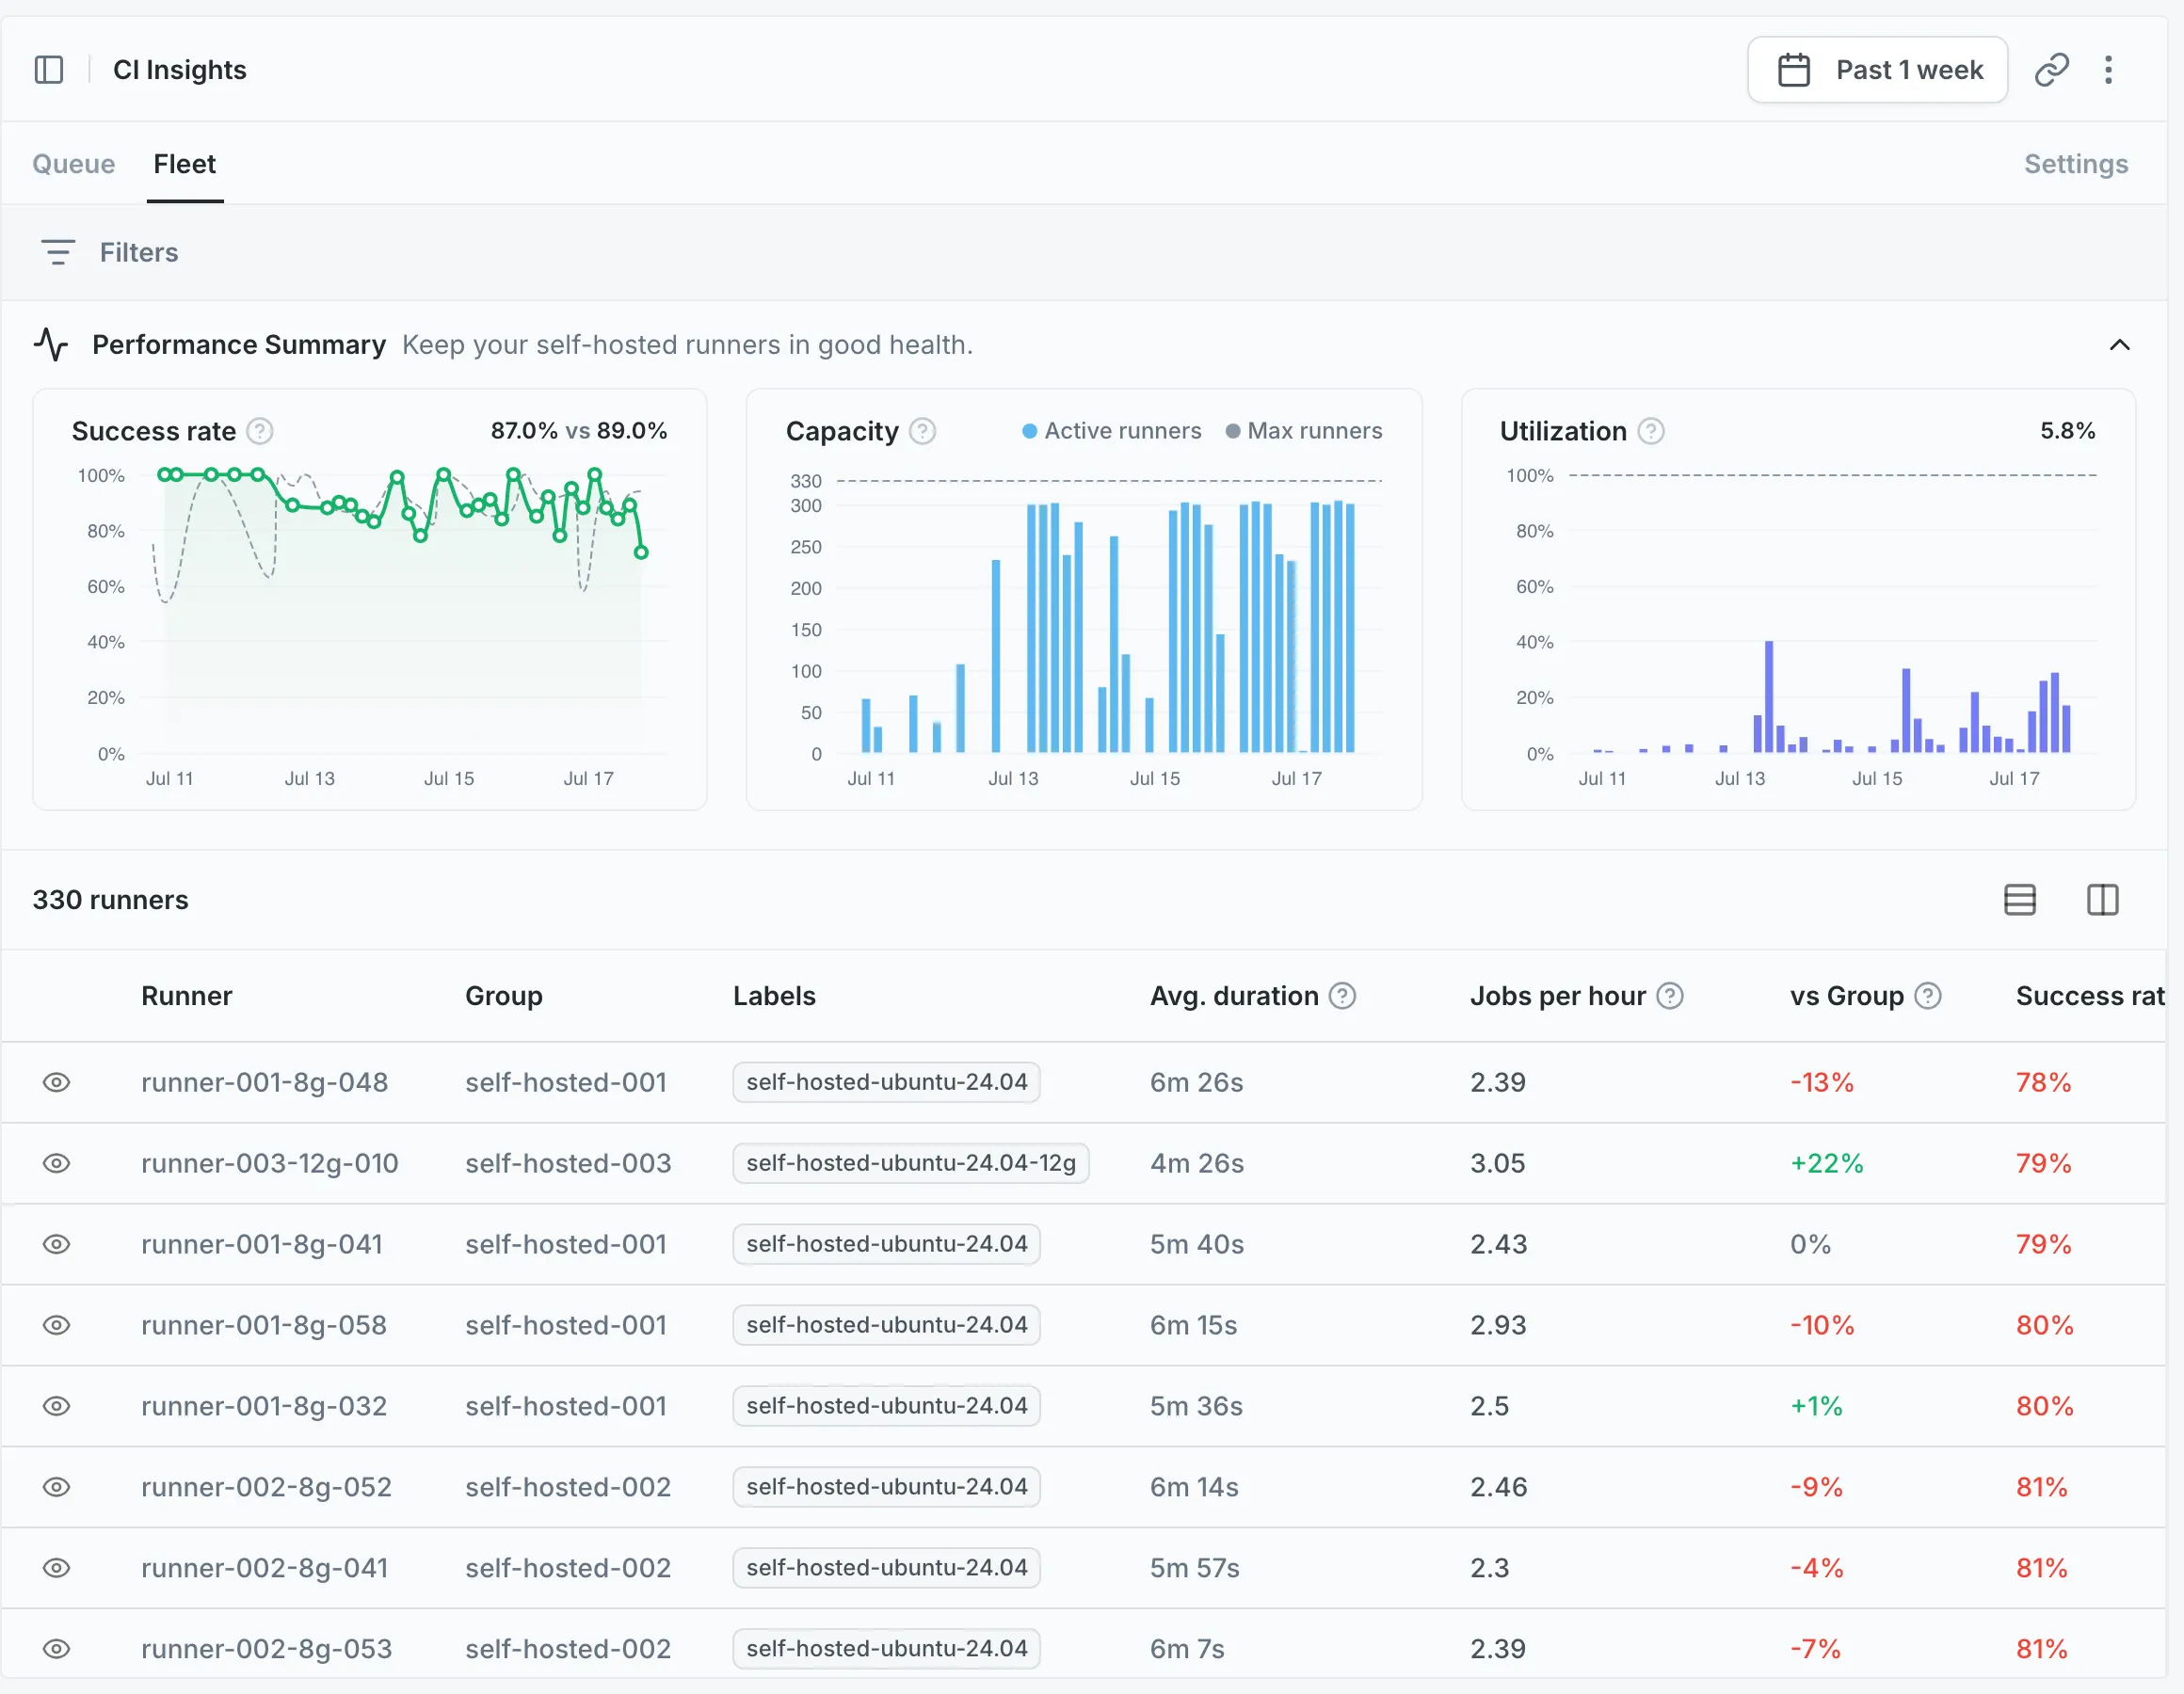Toggle the sidebar panel icon

pos(49,70)
